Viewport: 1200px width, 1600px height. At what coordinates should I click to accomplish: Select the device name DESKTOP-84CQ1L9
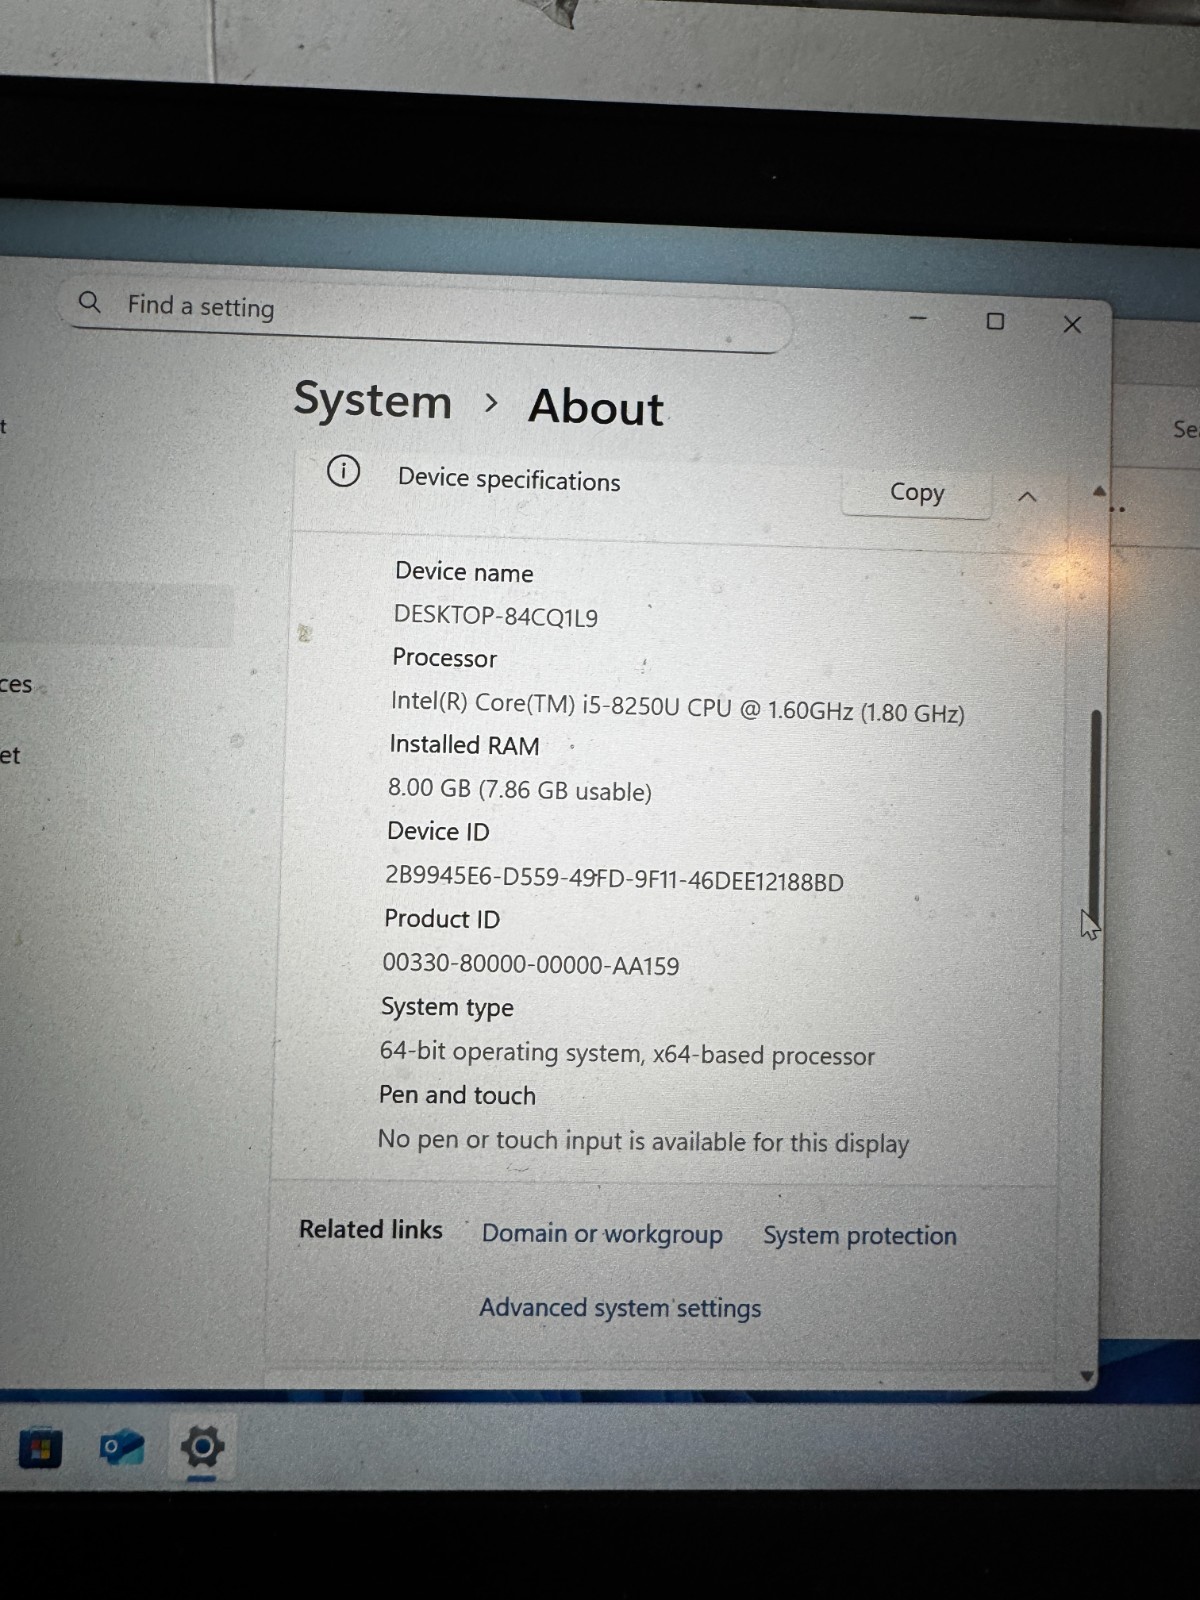click(496, 616)
